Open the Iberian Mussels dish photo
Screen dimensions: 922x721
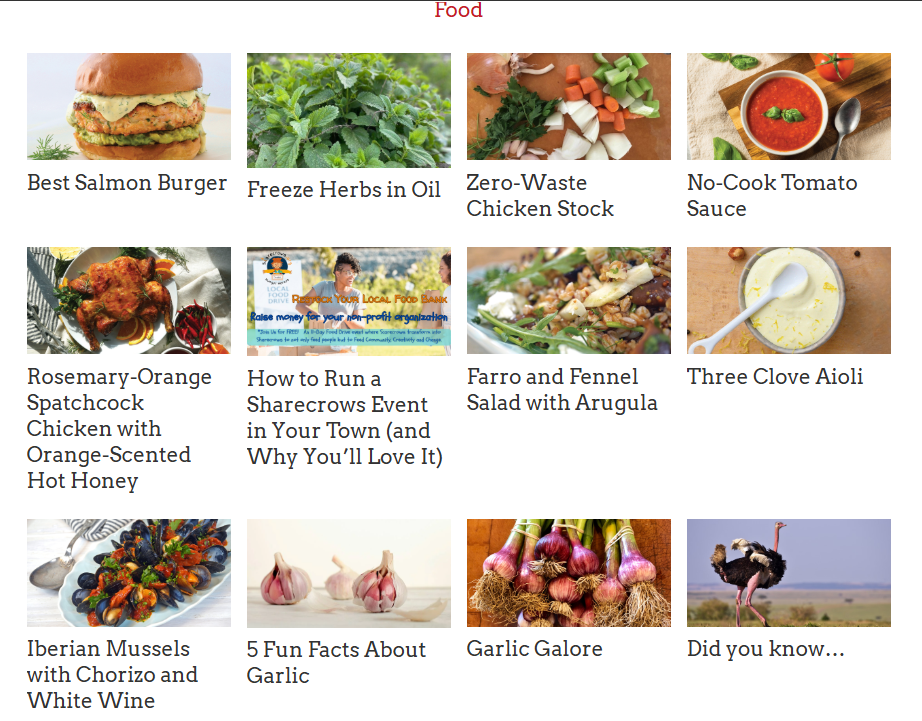tap(129, 573)
